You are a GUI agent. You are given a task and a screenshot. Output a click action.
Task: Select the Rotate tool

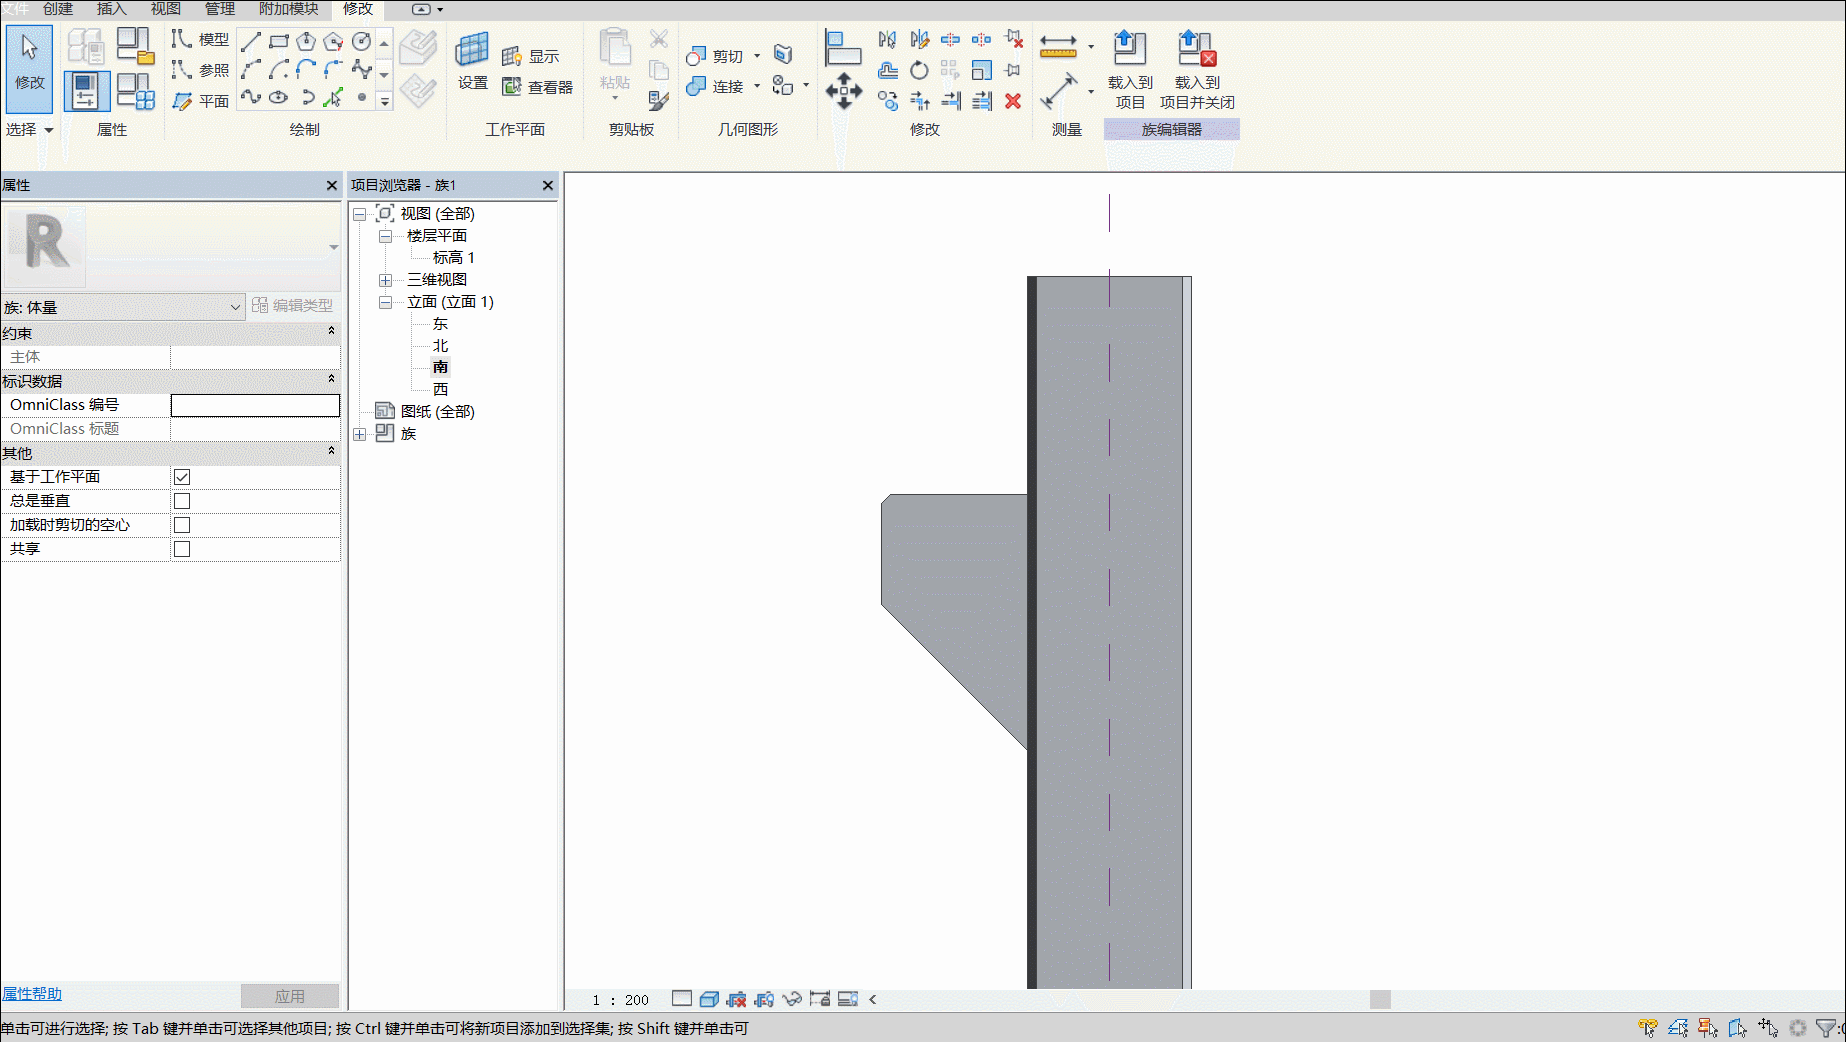point(919,70)
